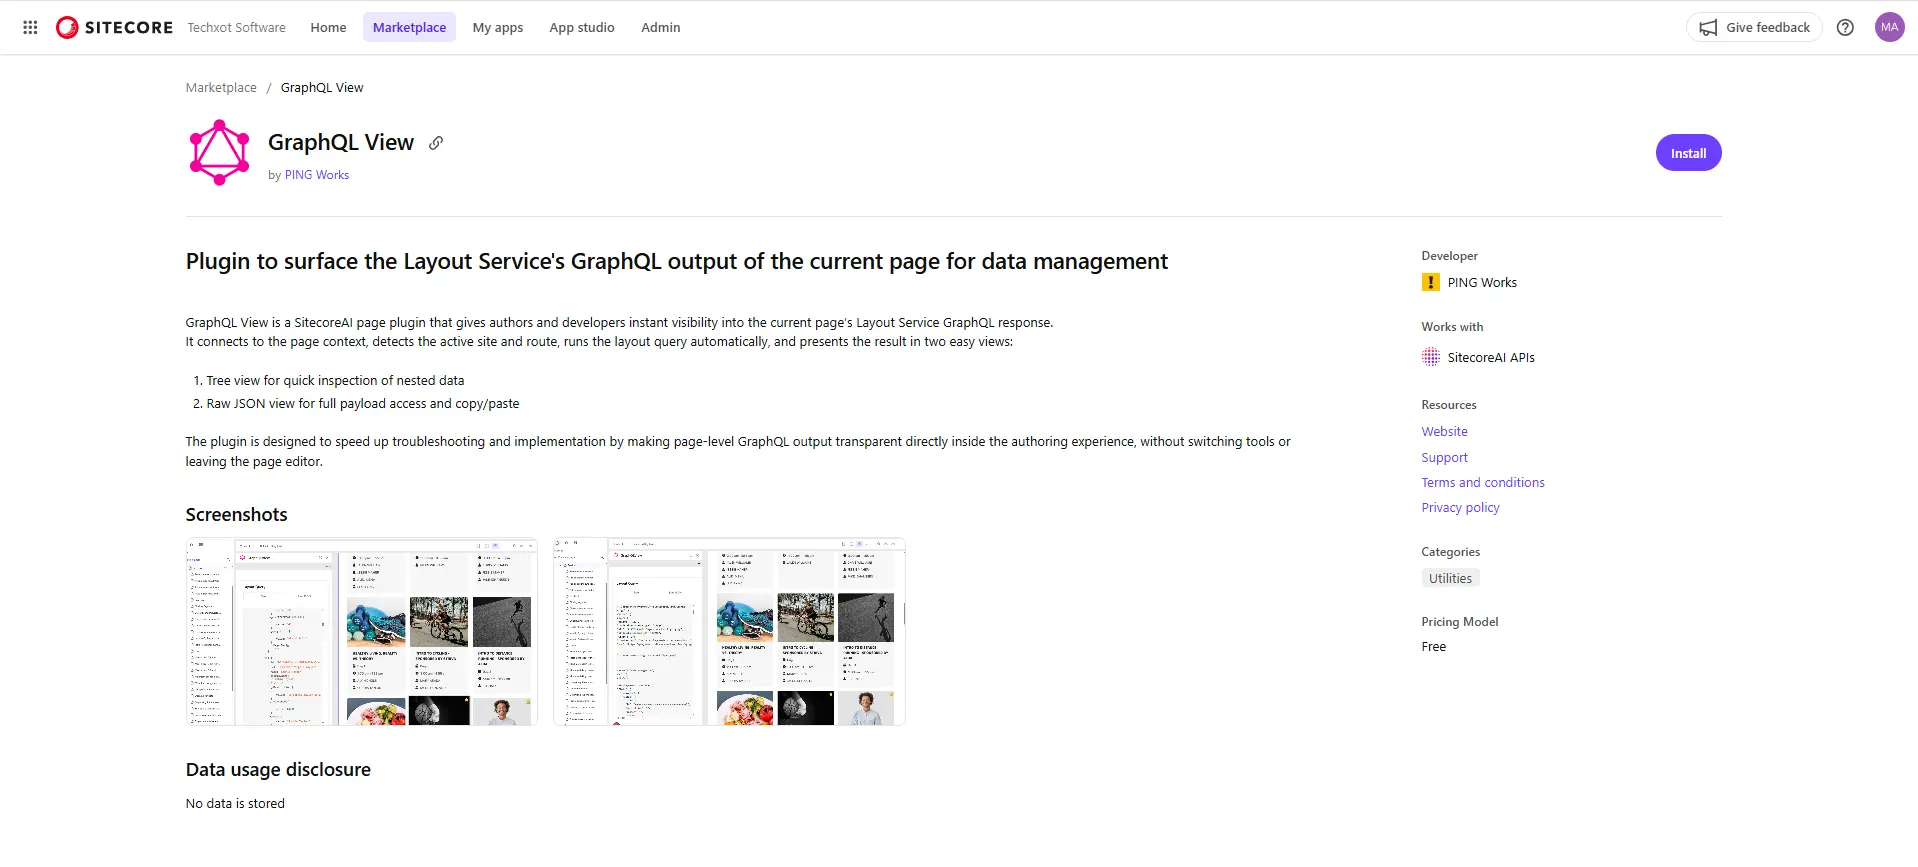Click the Screenshots heading
This screenshot has height=867, width=1918.
[x=237, y=515]
